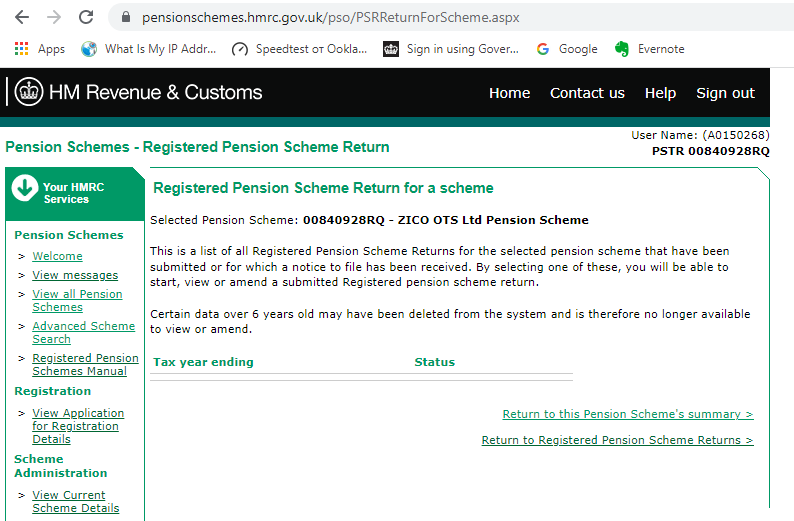
Task: Open the Google bookmark
Action: pyautogui.click(x=567, y=49)
